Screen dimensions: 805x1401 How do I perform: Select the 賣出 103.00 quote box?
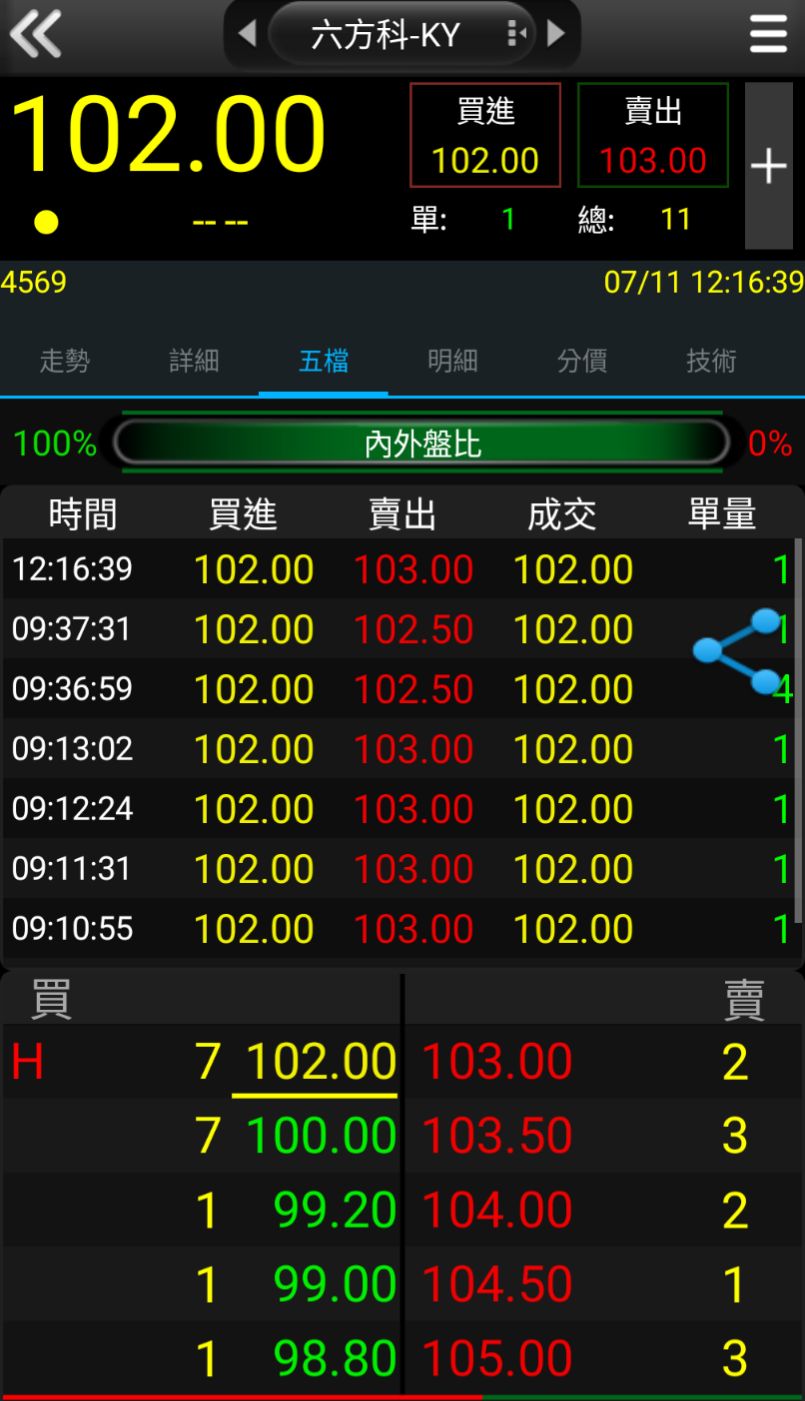652,135
